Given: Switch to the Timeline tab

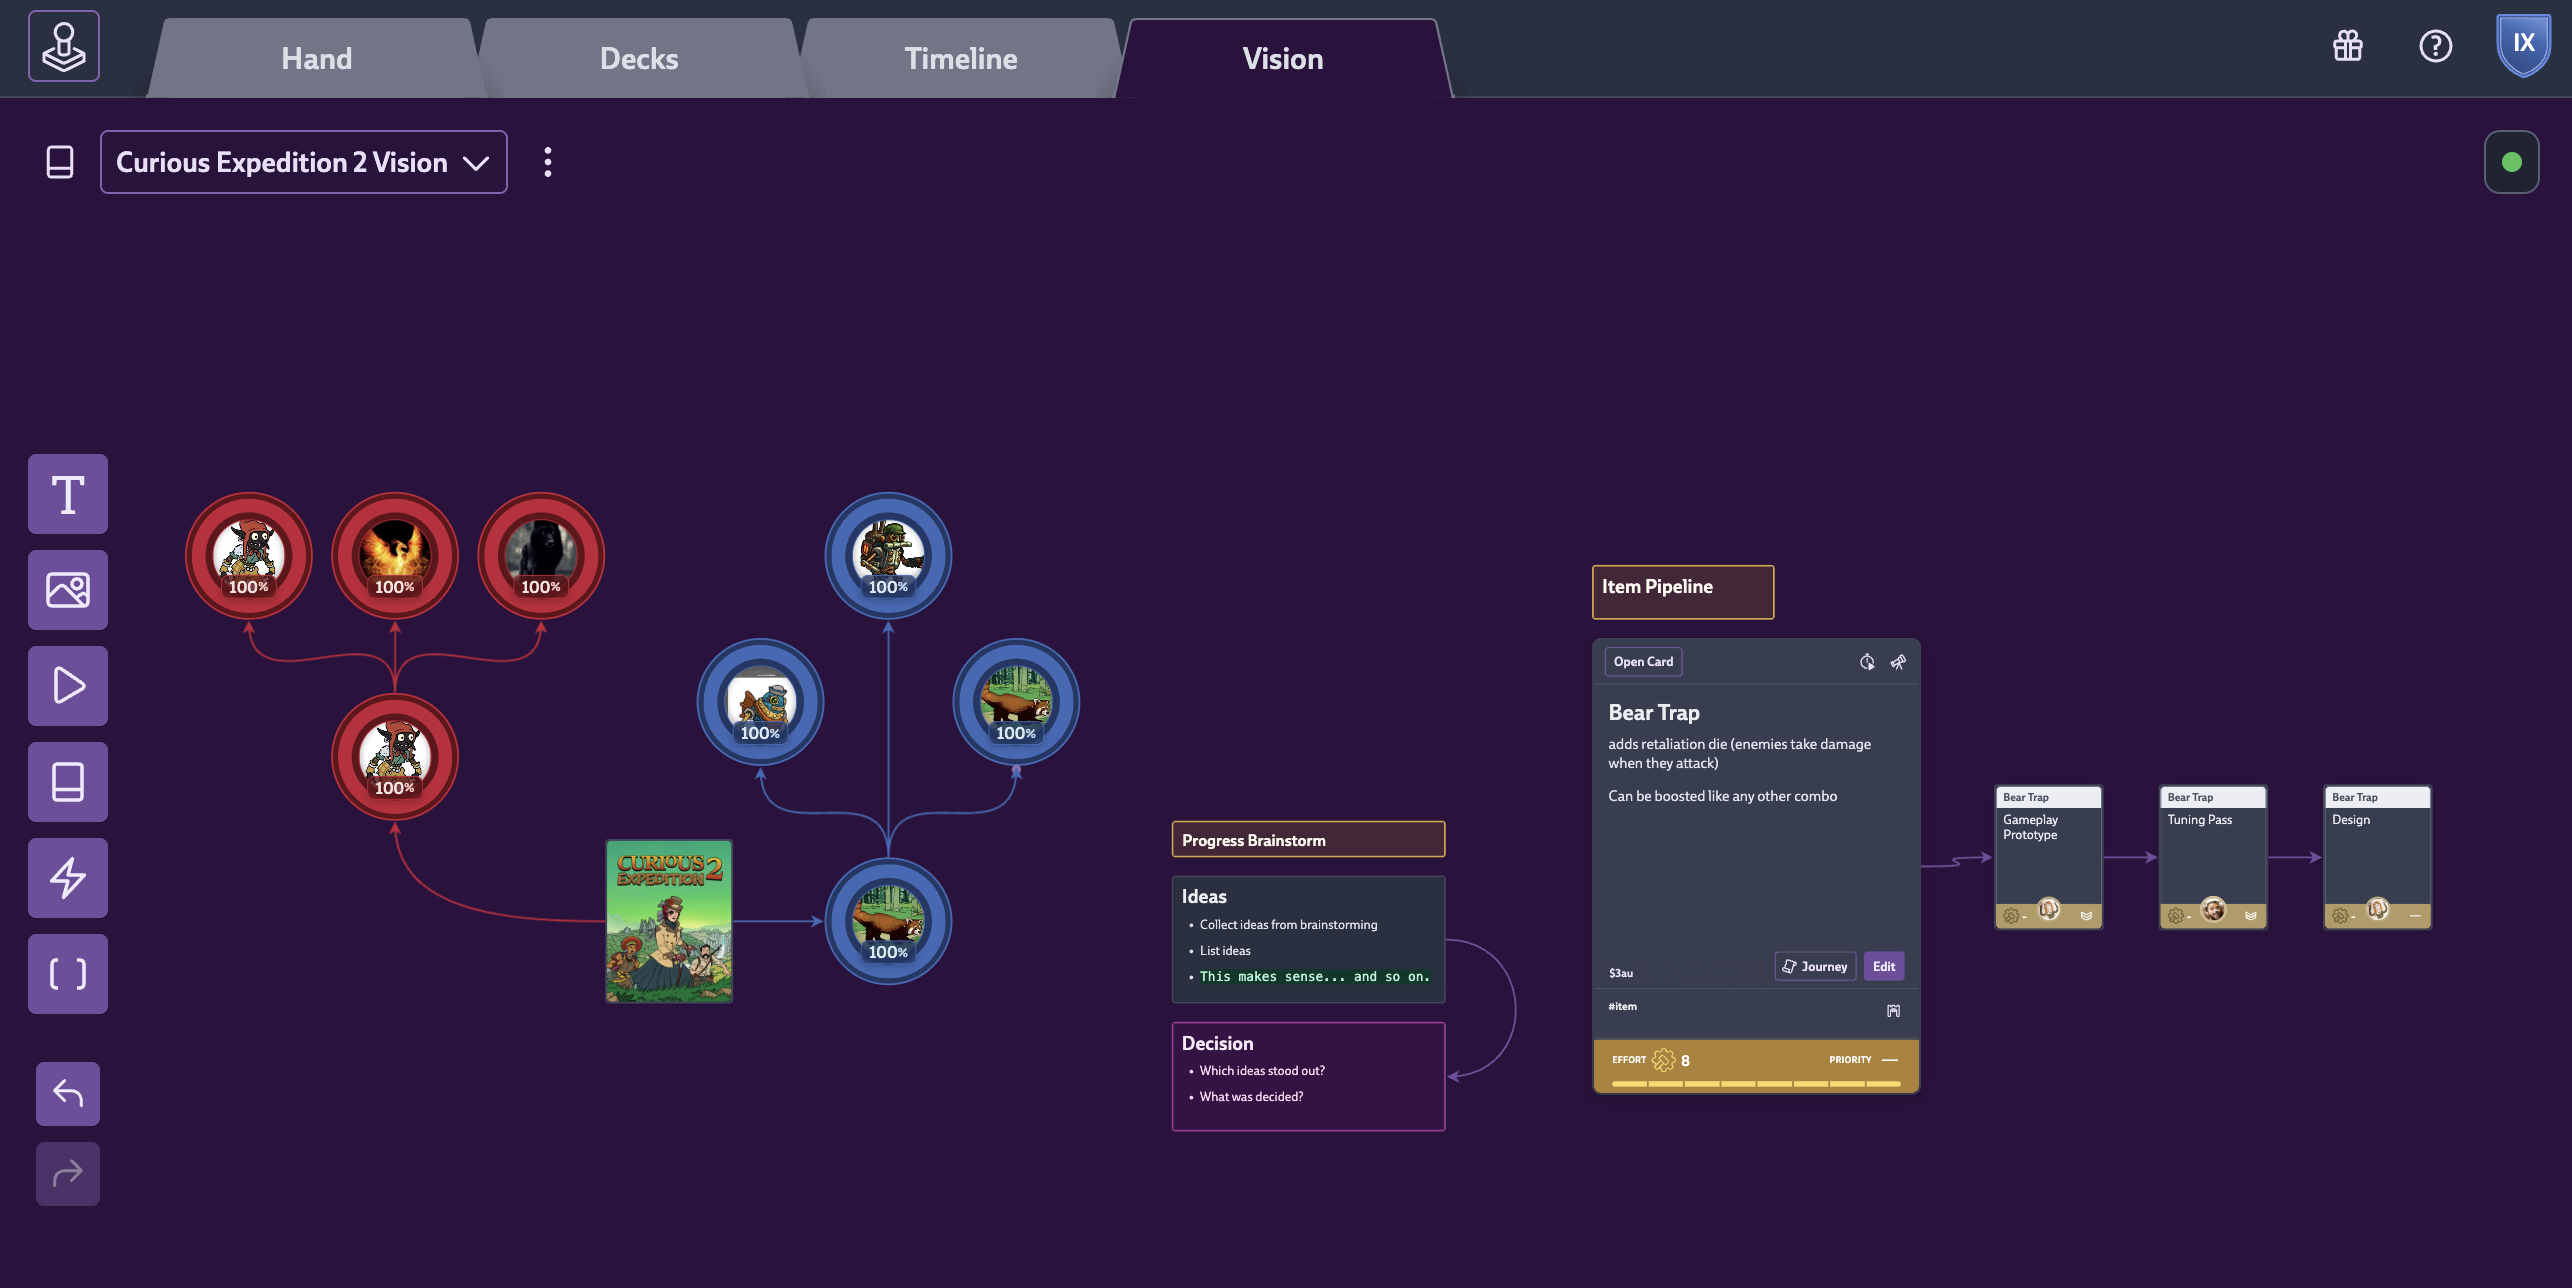Looking at the screenshot, I should pyautogui.click(x=960, y=59).
